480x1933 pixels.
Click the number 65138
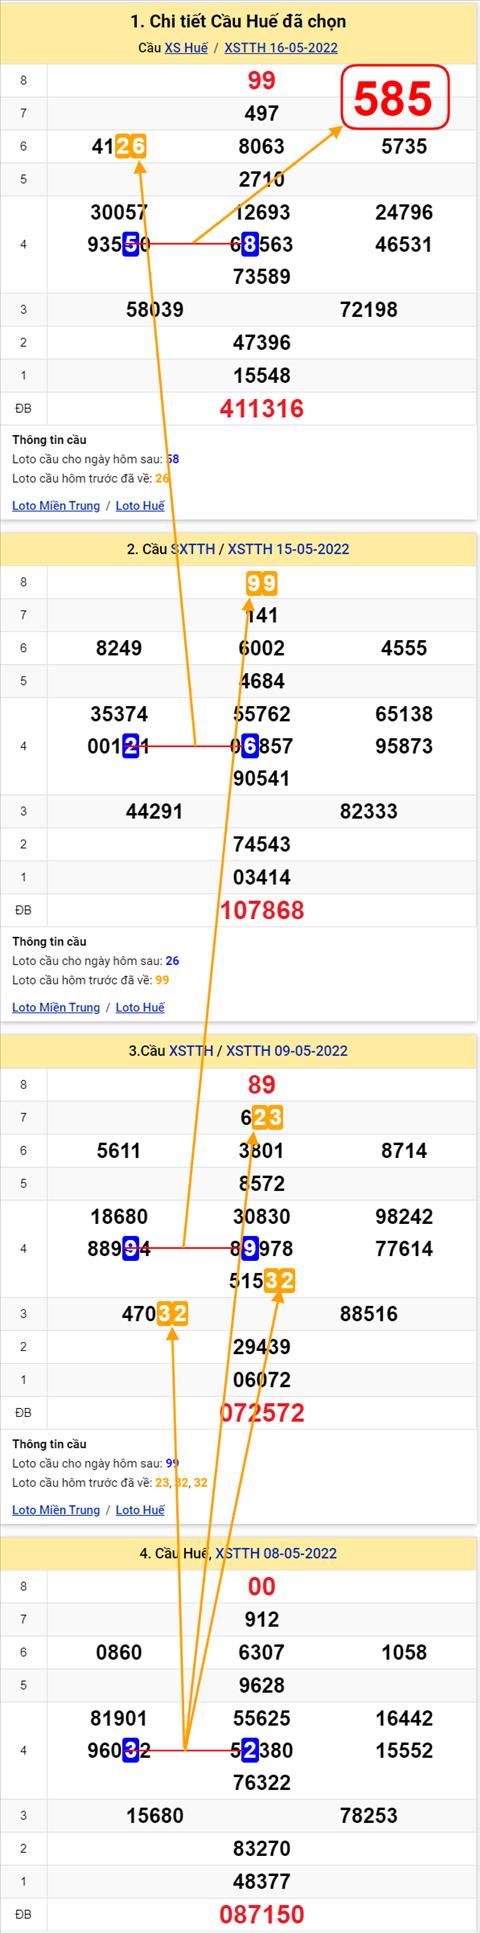[404, 714]
